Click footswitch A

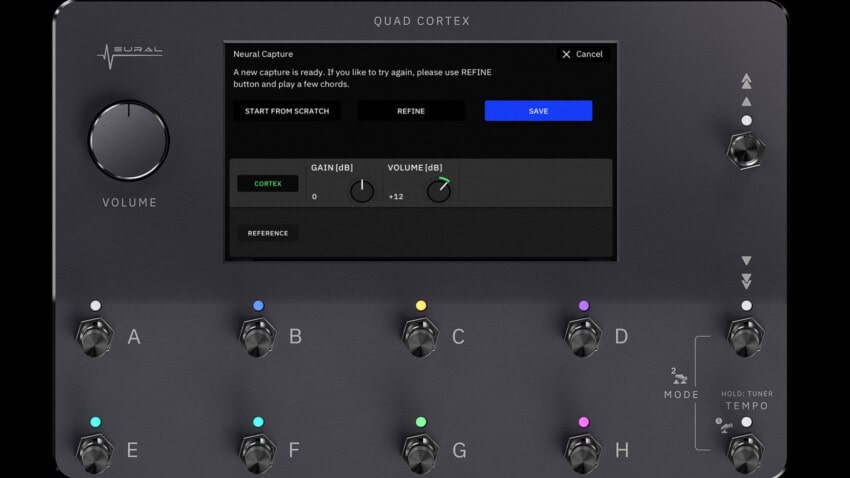[x=95, y=337]
